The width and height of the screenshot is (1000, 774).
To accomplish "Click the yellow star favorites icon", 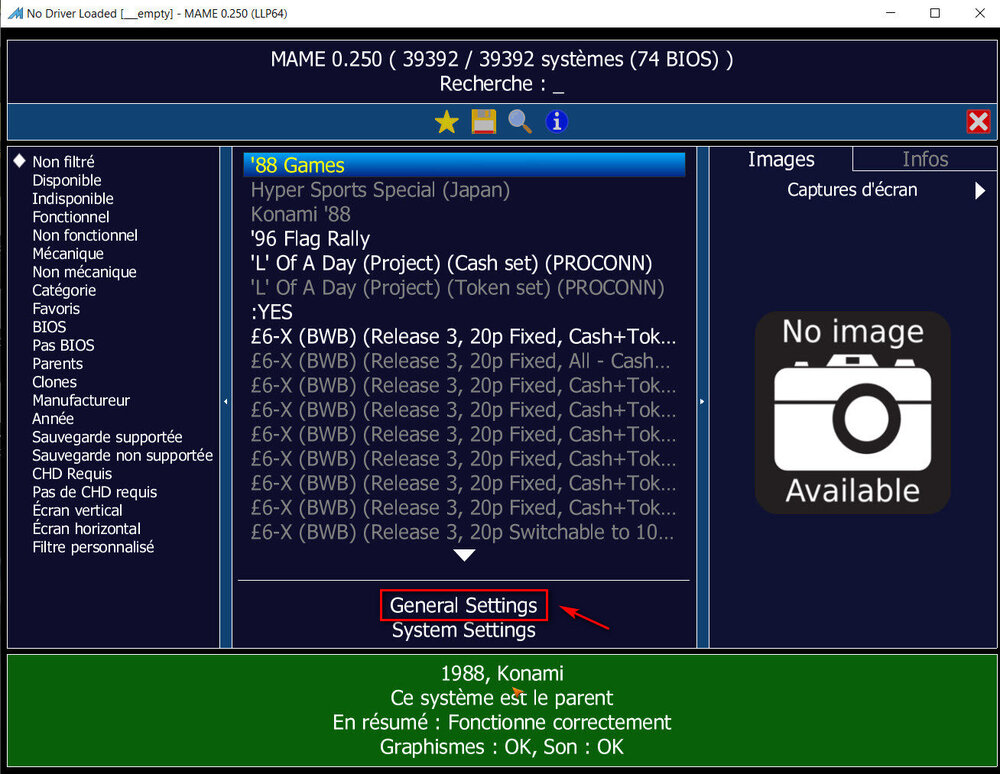I will (x=446, y=122).
